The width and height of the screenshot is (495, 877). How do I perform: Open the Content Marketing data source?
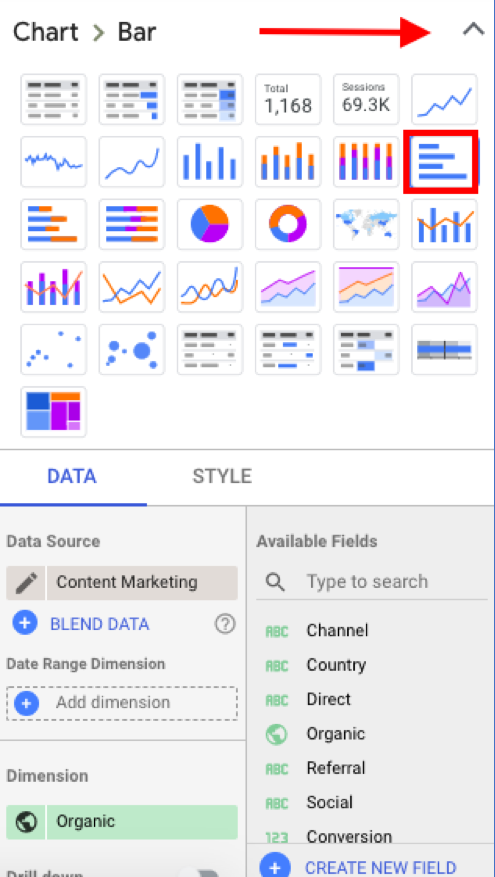pos(142,583)
